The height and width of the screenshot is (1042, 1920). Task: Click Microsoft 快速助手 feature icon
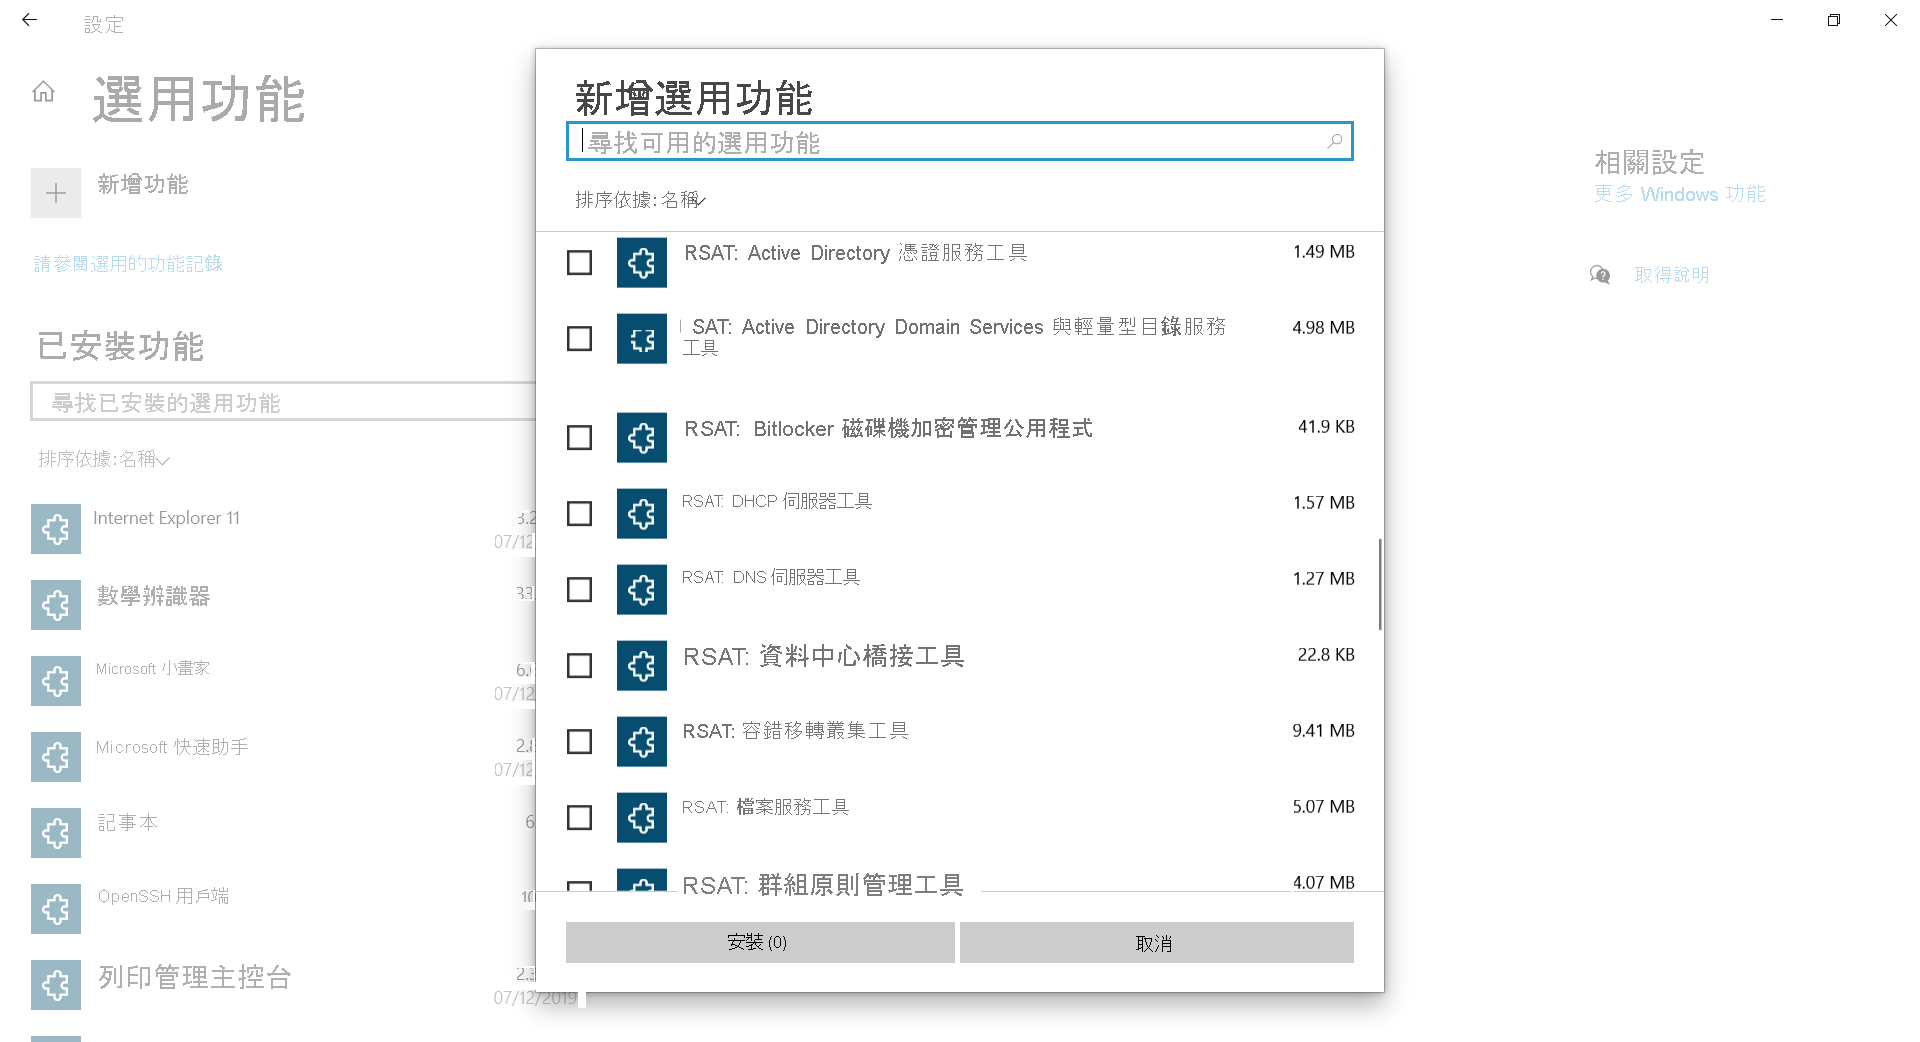click(56, 757)
